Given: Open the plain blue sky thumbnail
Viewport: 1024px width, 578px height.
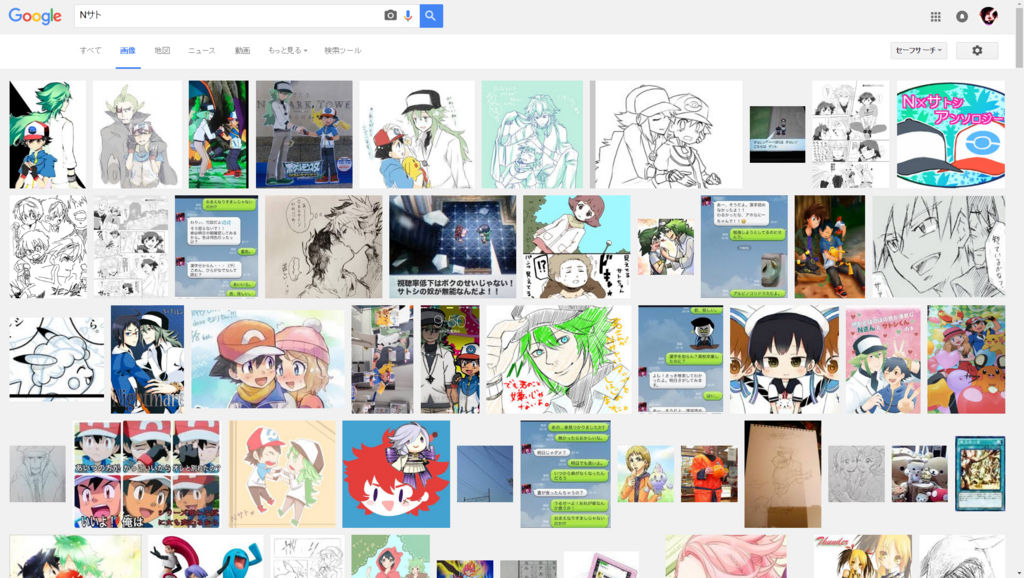Looking at the screenshot, I should pyautogui.click(x=485, y=474).
